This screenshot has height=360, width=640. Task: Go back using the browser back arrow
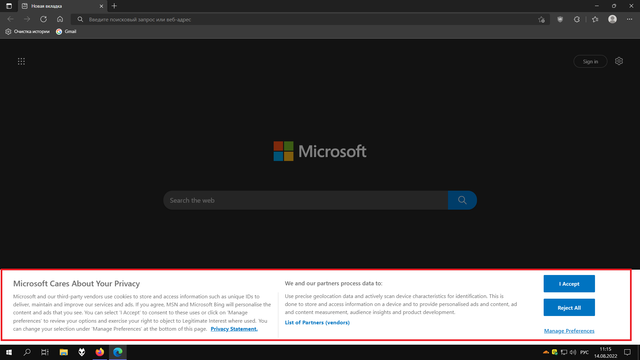[10, 19]
